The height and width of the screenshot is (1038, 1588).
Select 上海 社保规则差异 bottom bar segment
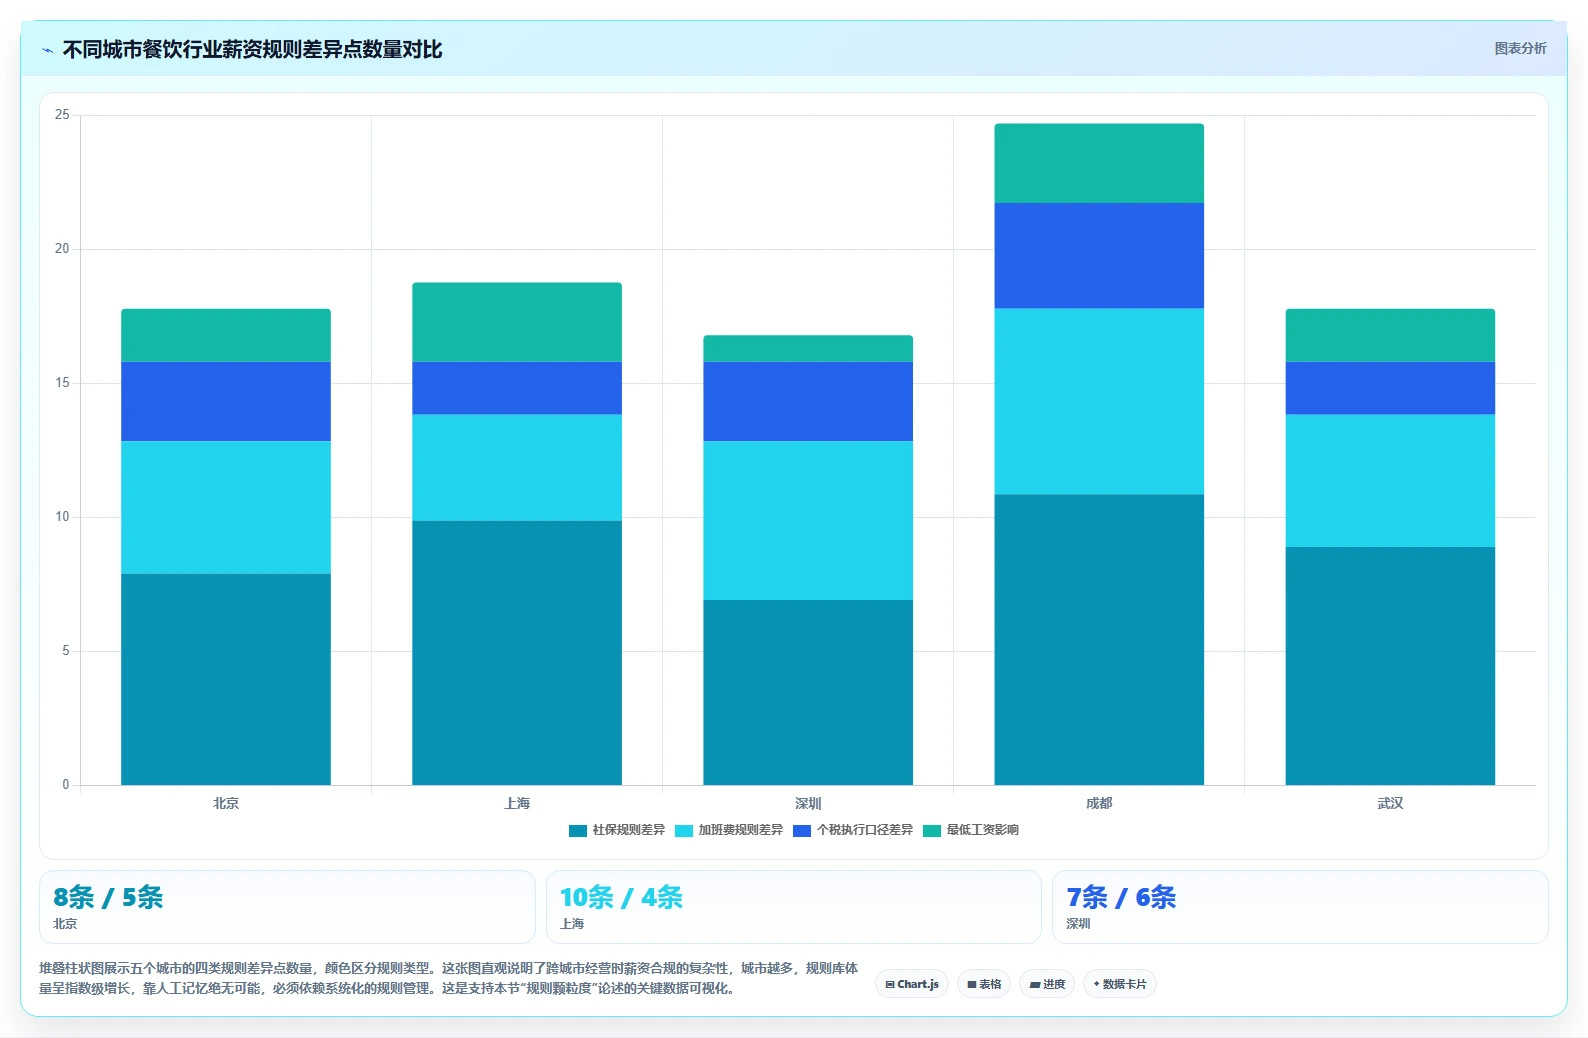point(517,653)
